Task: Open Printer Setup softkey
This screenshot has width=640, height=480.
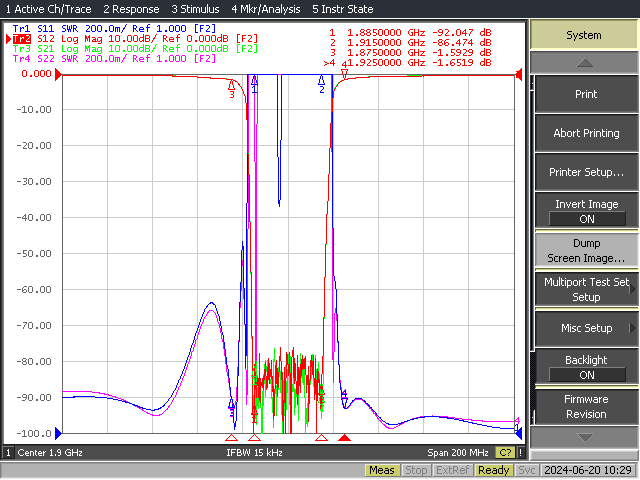Action: (x=586, y=172)
